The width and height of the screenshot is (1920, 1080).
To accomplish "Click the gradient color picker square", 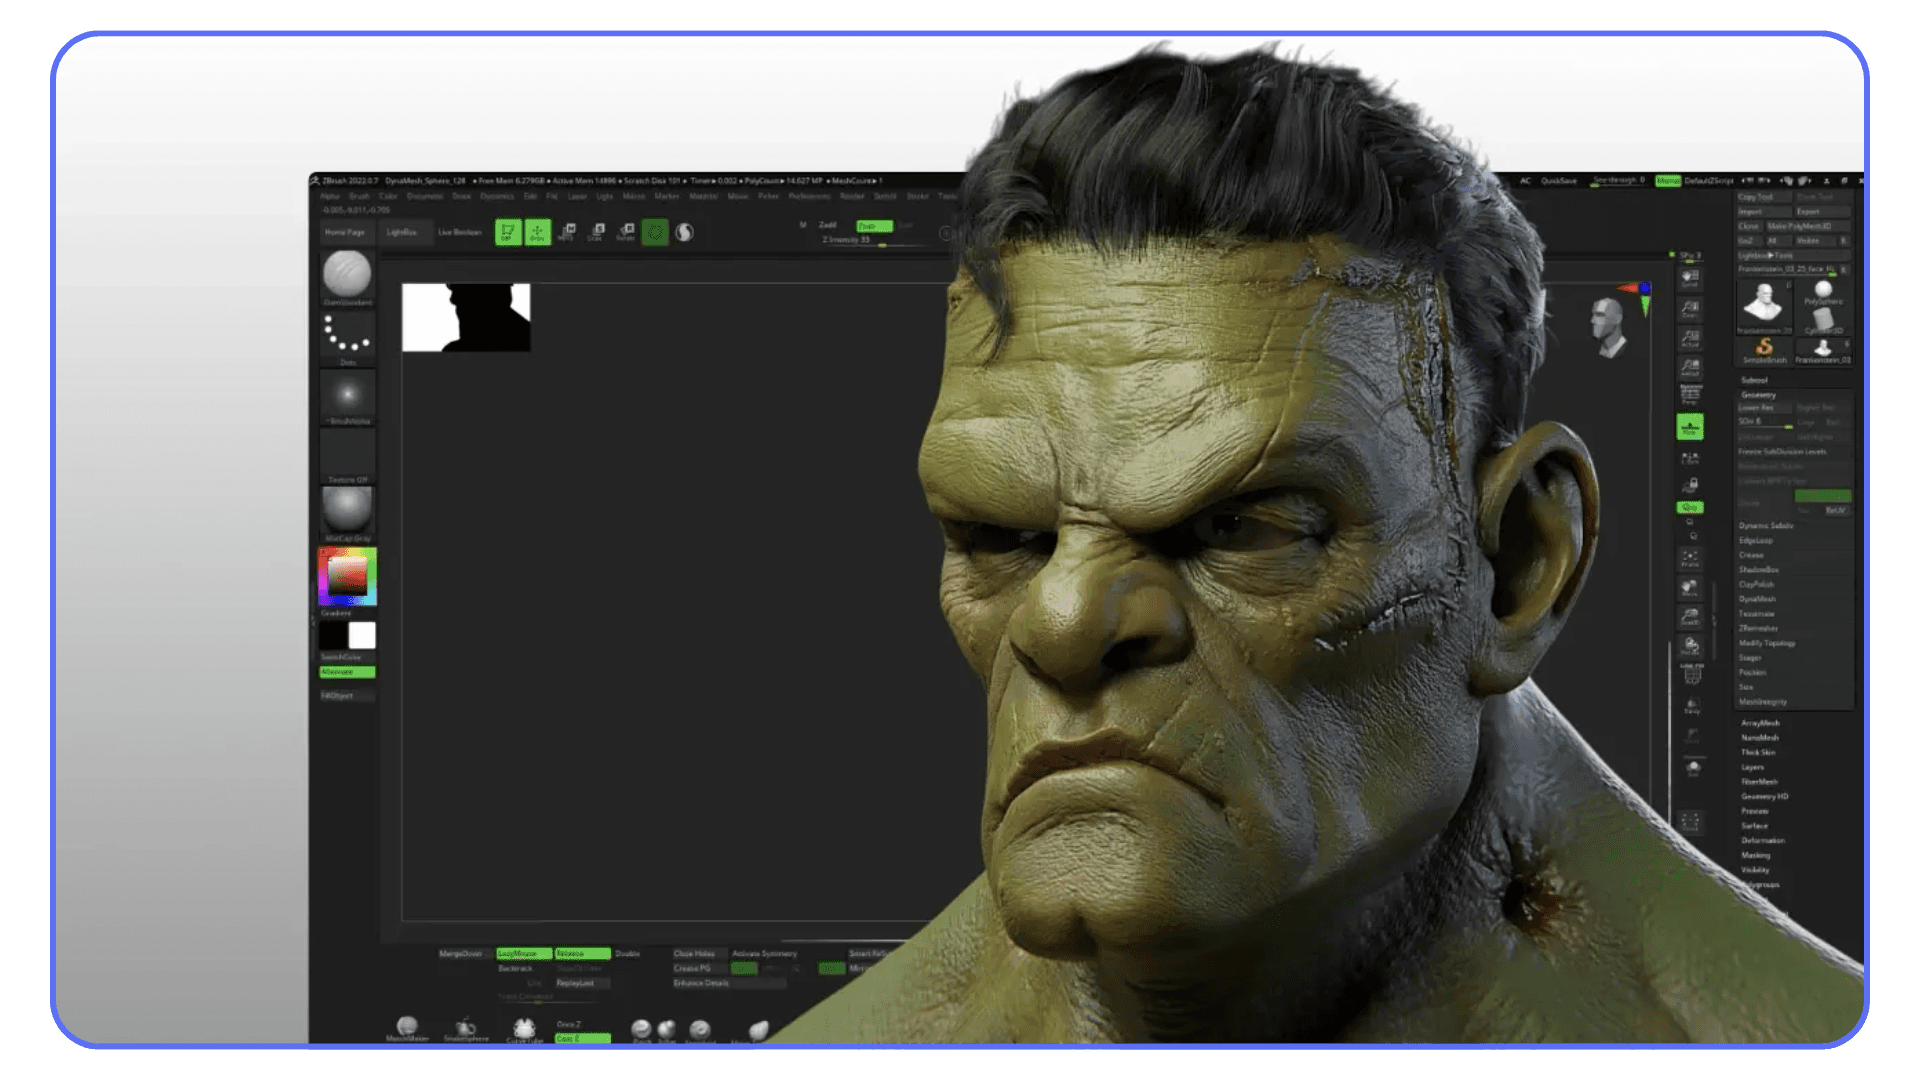I will 347,575.
